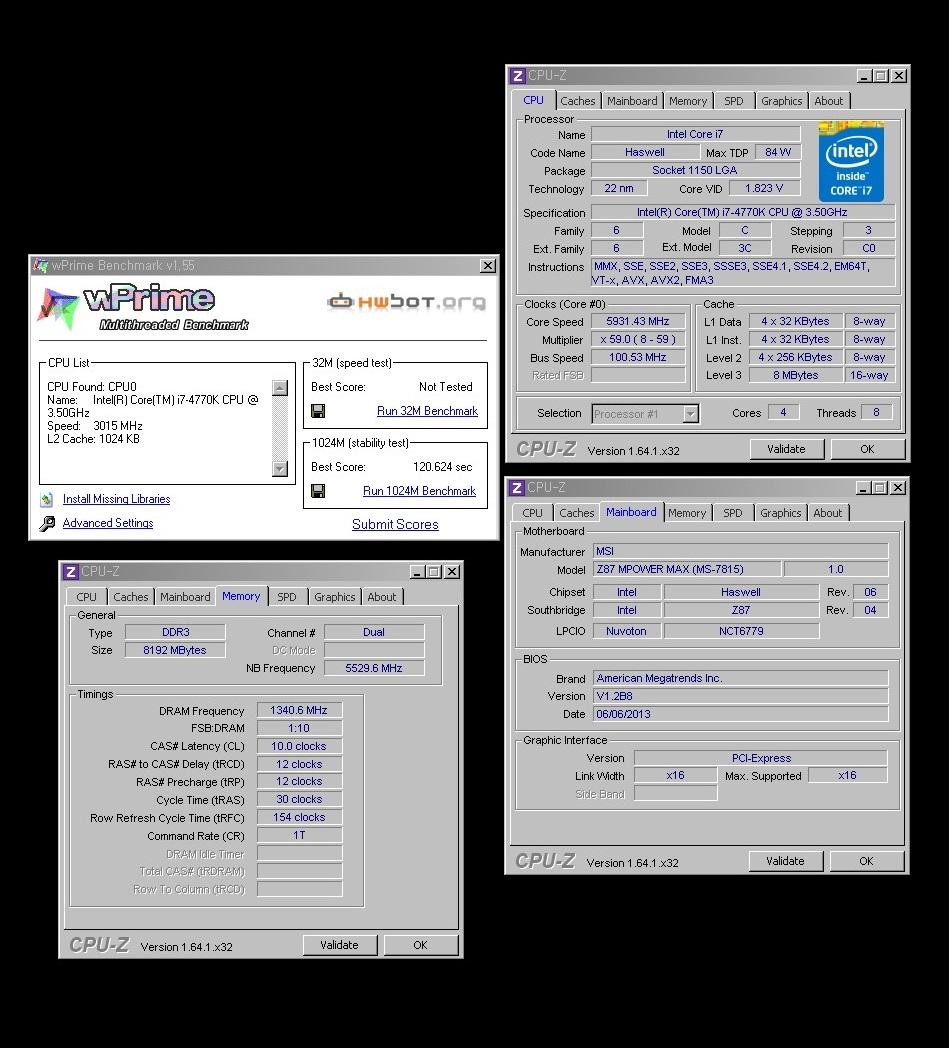Click the BIOS Date field 06/06/2013

[x=740, y=714]
